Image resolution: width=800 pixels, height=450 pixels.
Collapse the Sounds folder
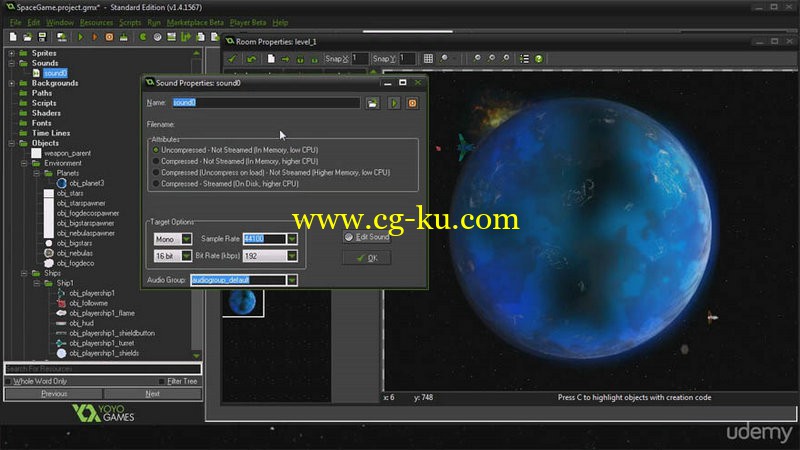11,63
